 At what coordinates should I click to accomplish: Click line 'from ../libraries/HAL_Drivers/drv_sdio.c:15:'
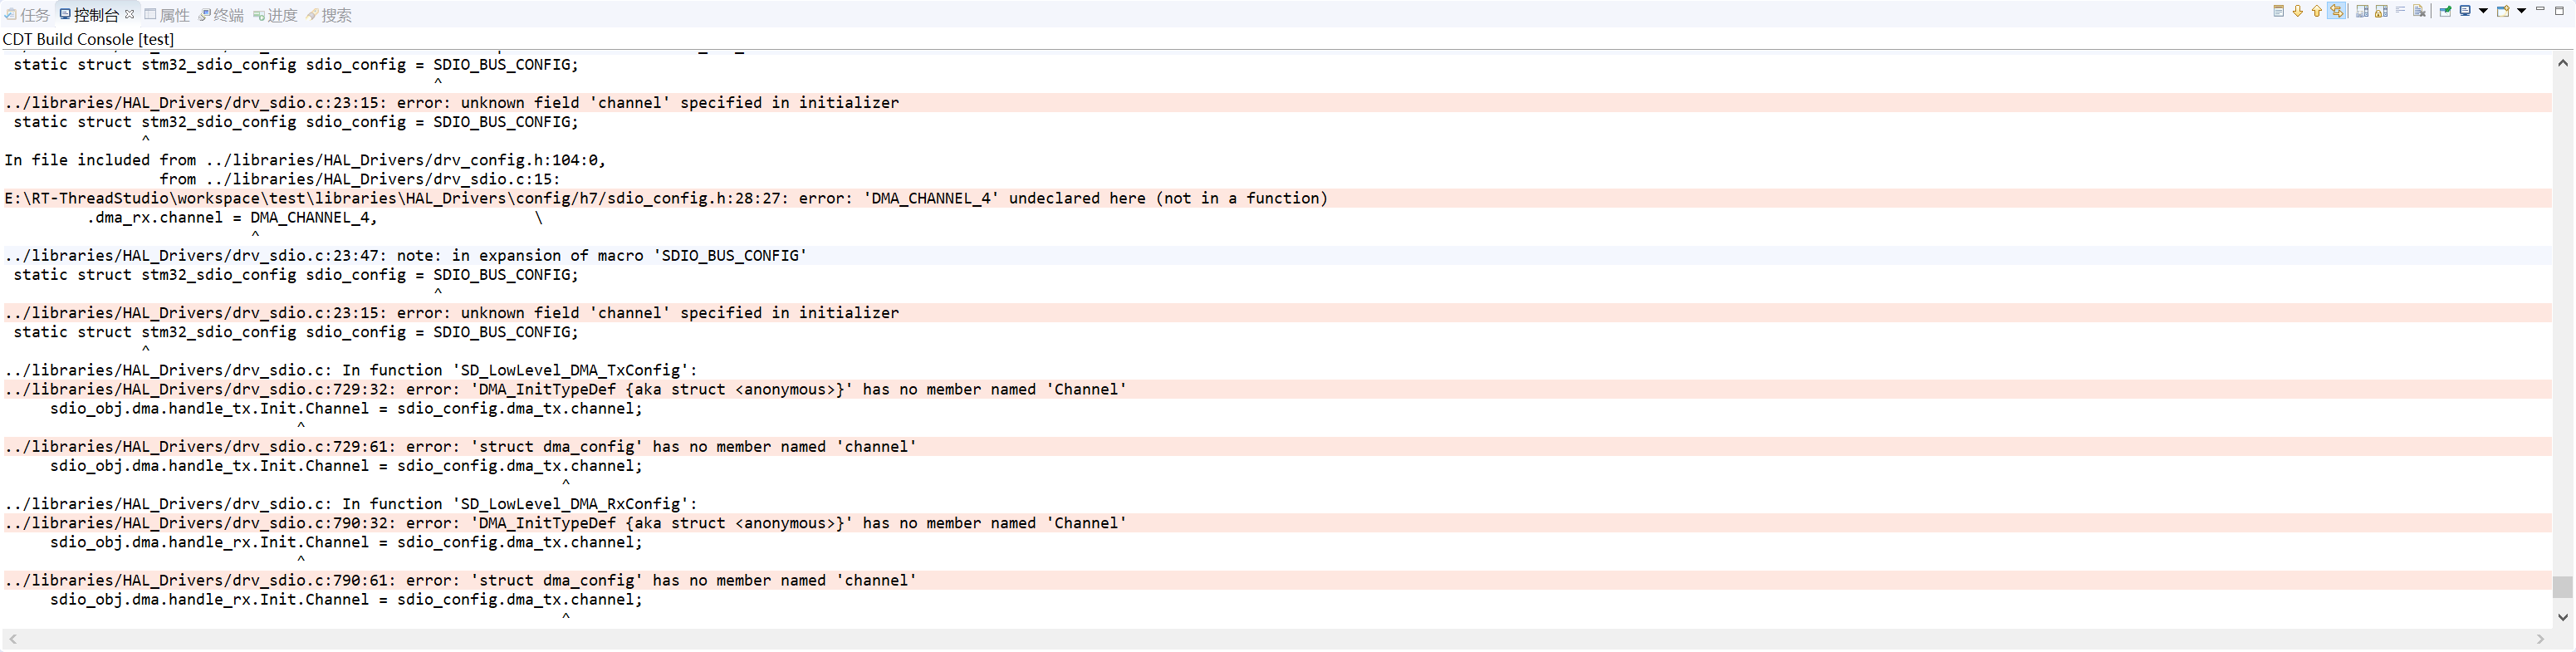pyautogui.click(x=360, y=179)
